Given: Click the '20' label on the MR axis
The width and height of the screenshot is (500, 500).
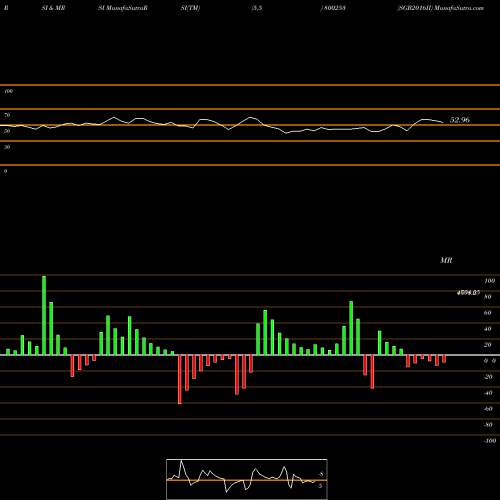Looking at the screenshot, I should [488, 345].
